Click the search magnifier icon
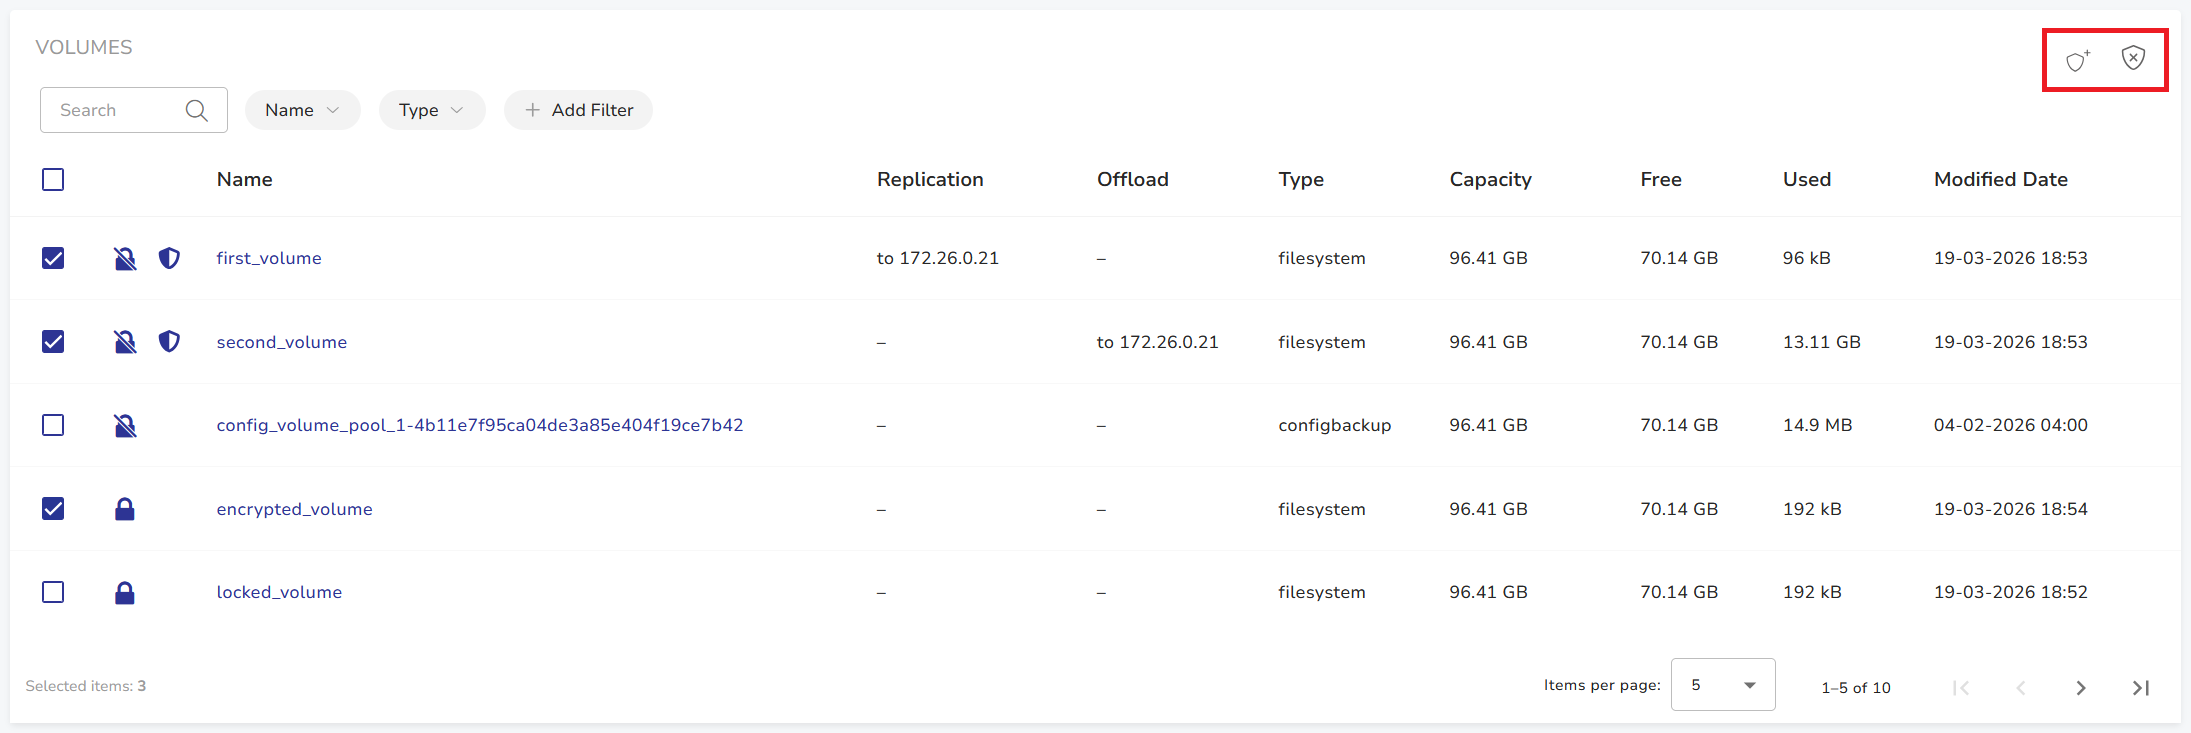Viewport: 2191px width, 733px height. click(x=197, y=110)
